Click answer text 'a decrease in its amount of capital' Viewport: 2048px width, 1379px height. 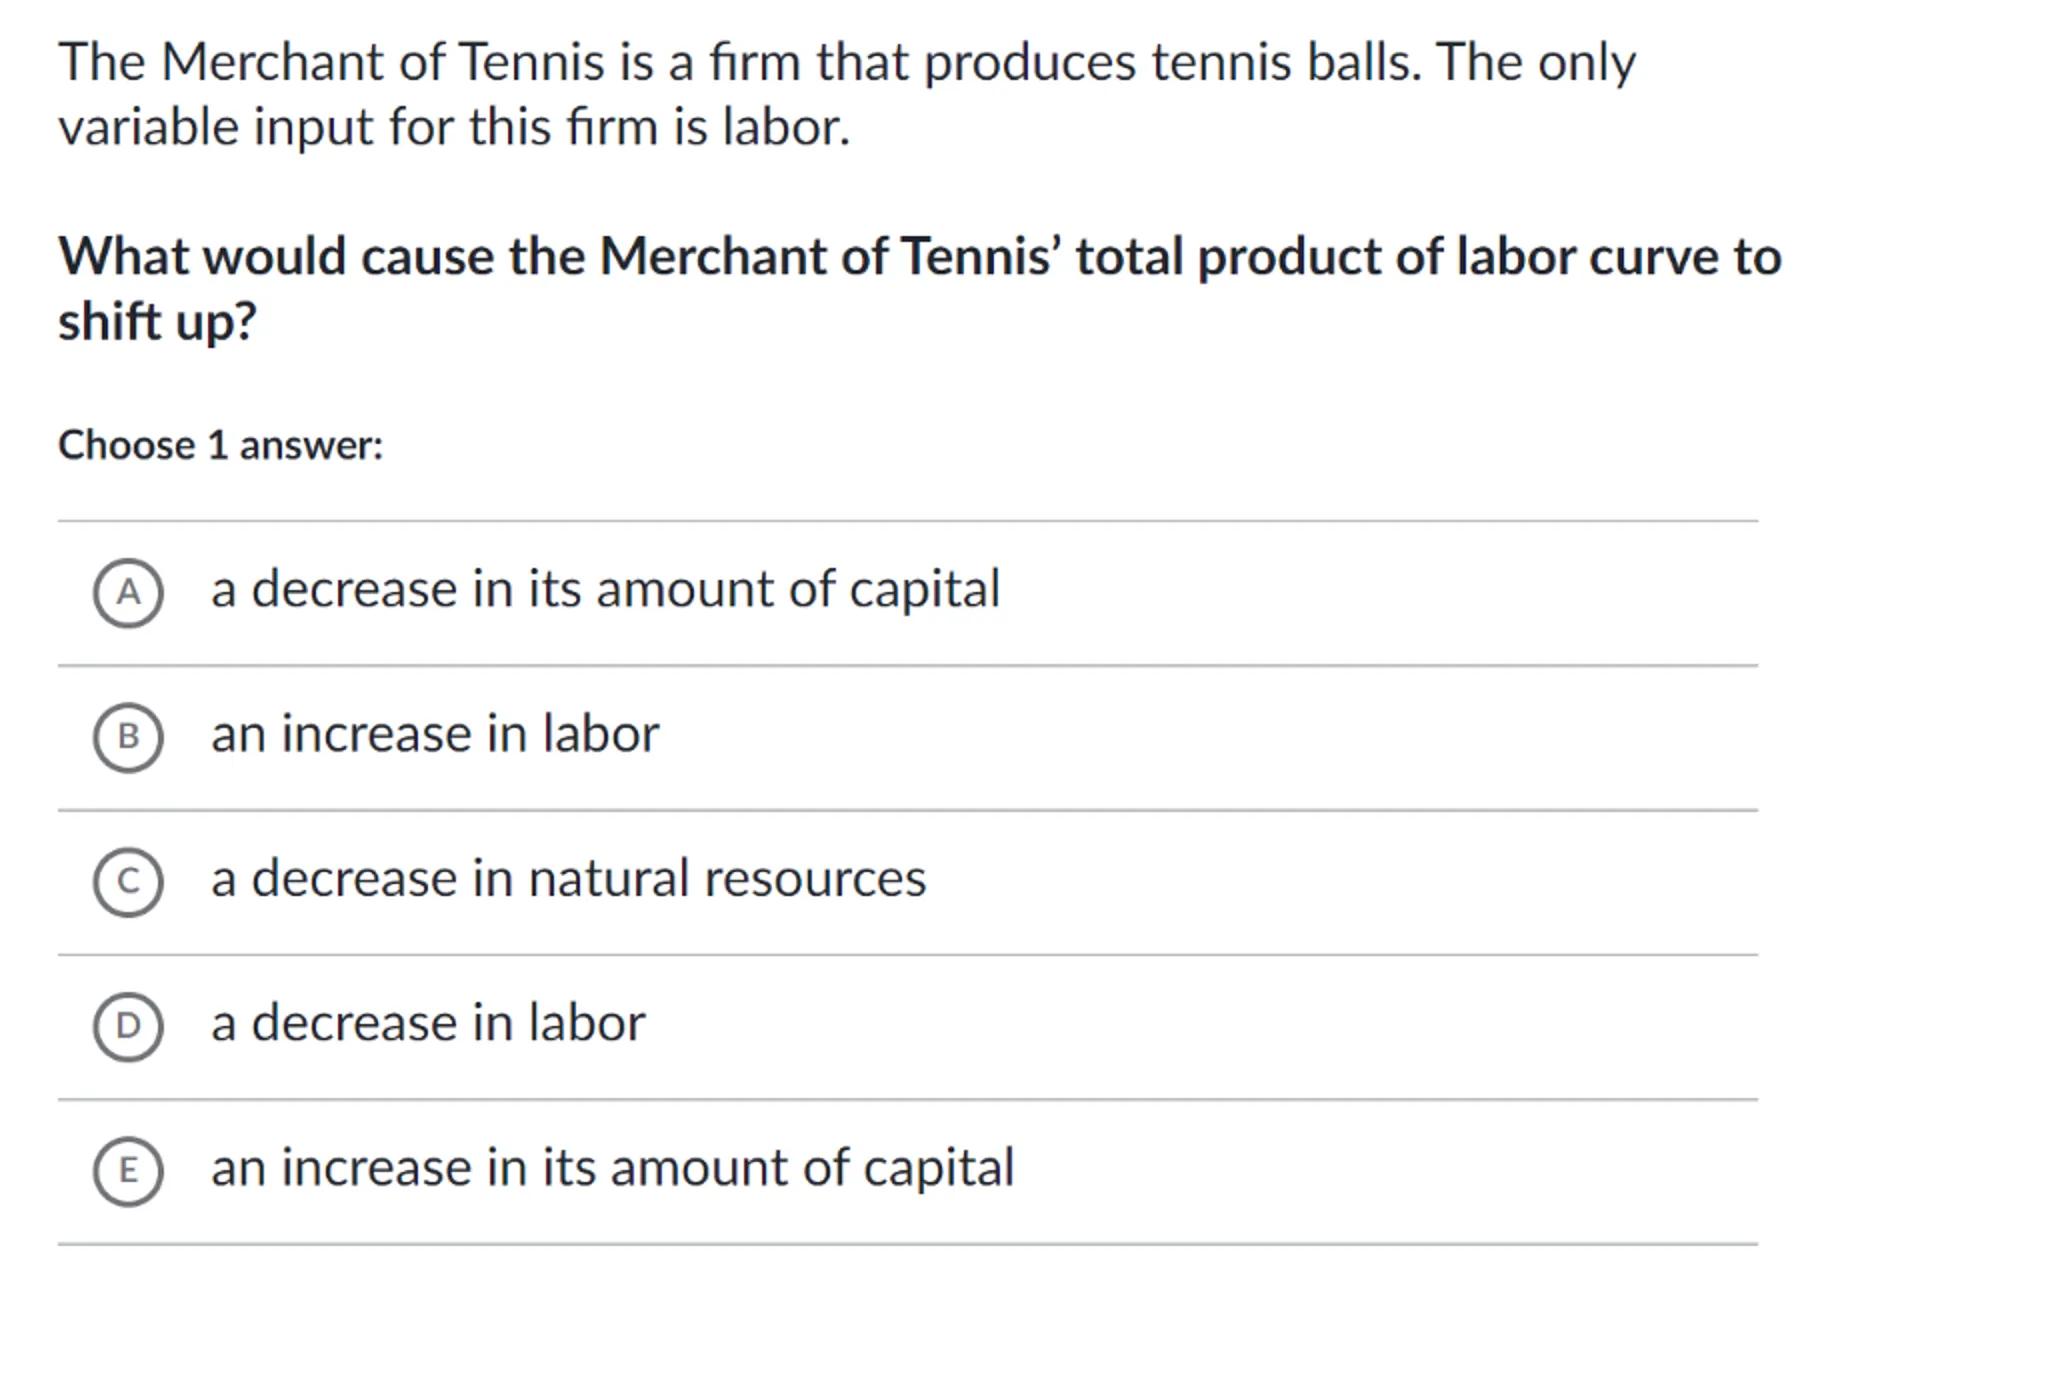click(605, 589)
